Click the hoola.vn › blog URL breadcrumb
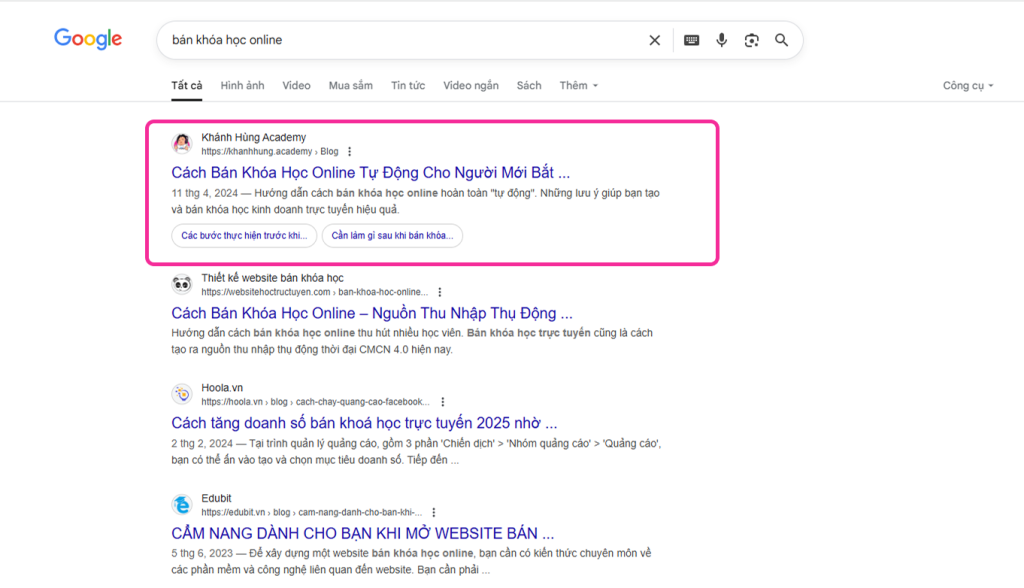 315,402
